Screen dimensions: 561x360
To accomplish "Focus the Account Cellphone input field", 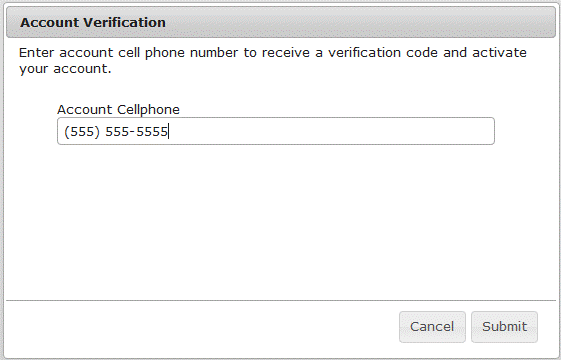I will pyautogui.click(x=276, y=131).
